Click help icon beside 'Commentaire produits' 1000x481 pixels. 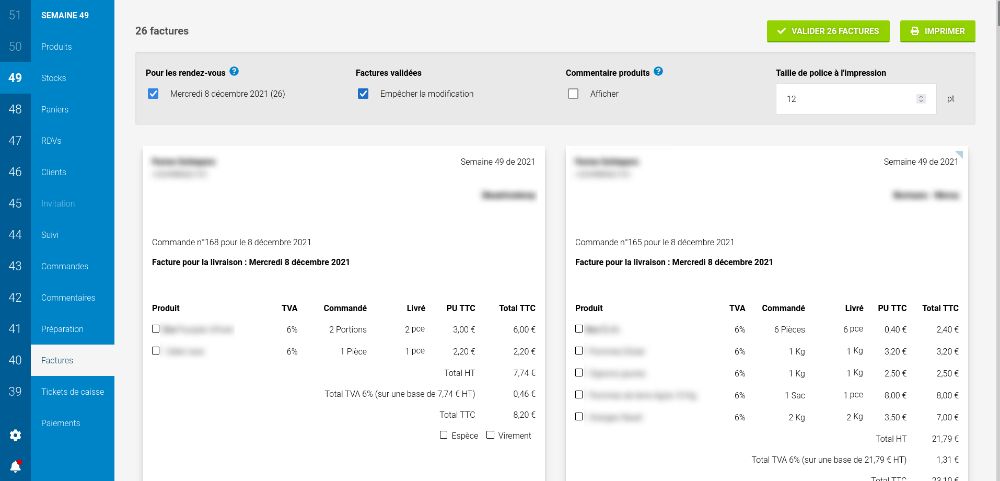(659, 72)
